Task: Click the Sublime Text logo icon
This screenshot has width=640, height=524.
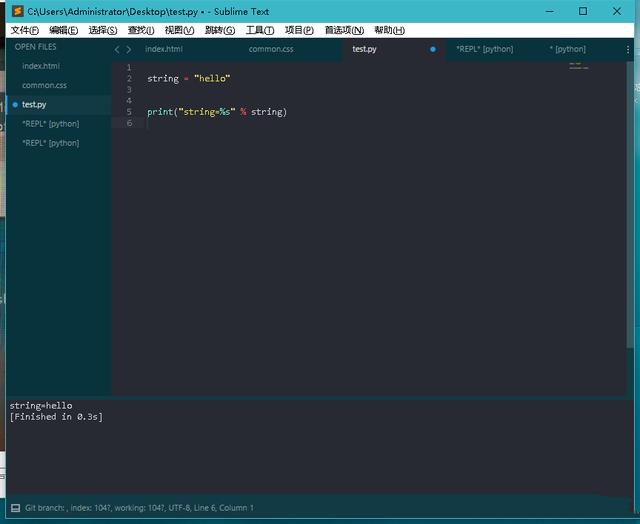Action: click(18, 11)
